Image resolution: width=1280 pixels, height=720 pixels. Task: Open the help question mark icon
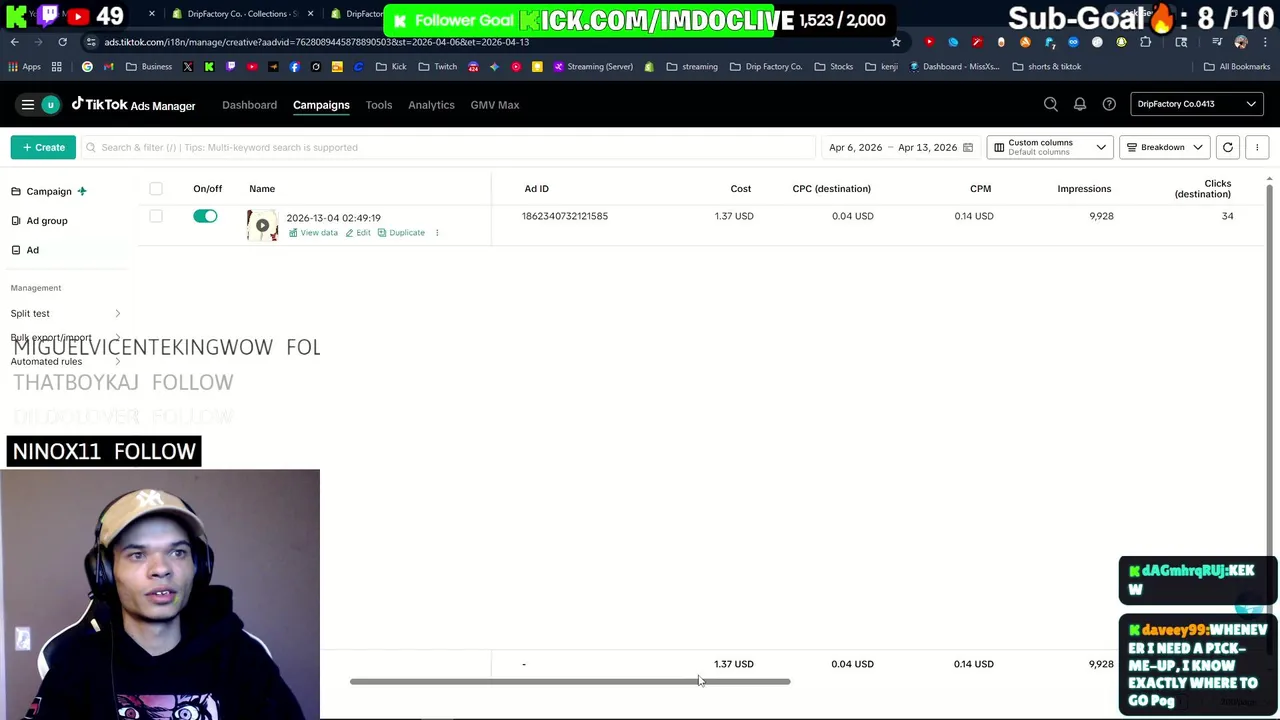[x=1109, y=104]
